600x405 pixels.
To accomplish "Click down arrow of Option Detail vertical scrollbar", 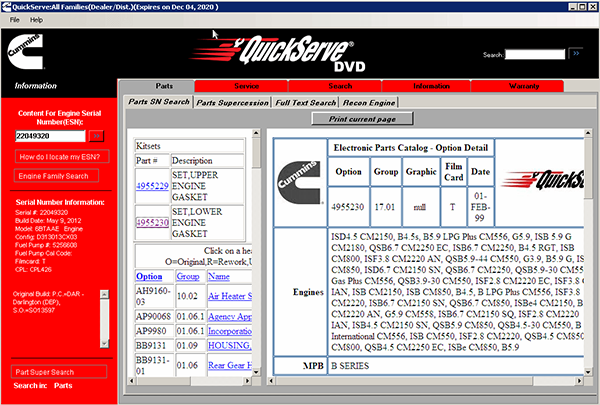I will pyautogui.click(x=588, y=371).
